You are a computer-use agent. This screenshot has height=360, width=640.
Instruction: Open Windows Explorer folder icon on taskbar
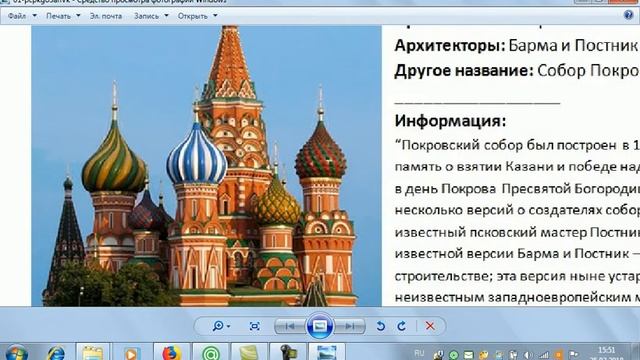[93, 353]
